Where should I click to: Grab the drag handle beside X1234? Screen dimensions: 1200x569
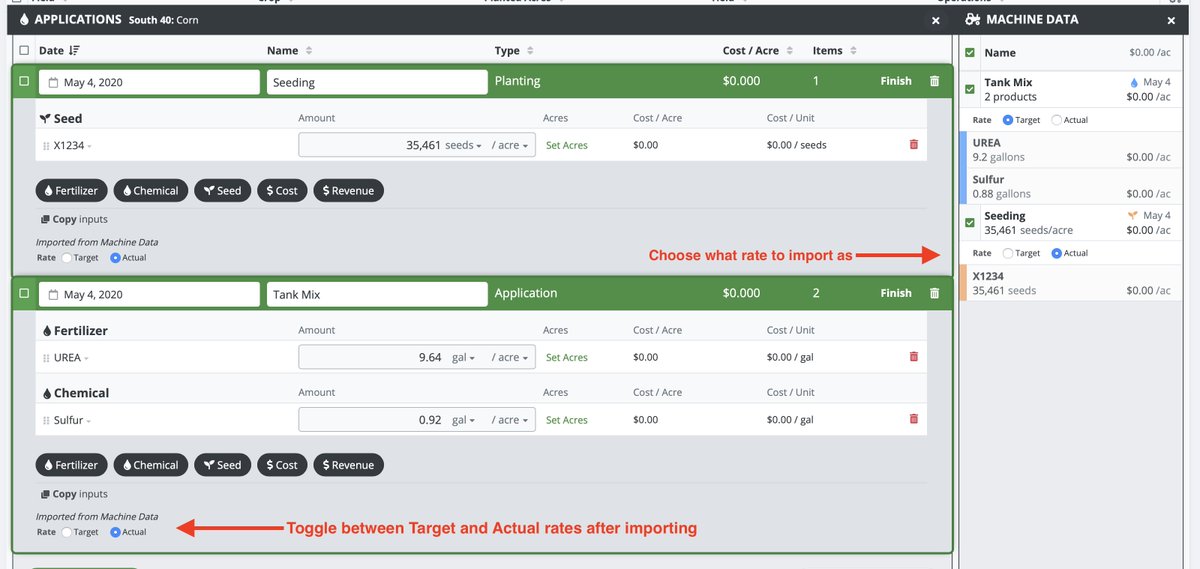point(46,145)
